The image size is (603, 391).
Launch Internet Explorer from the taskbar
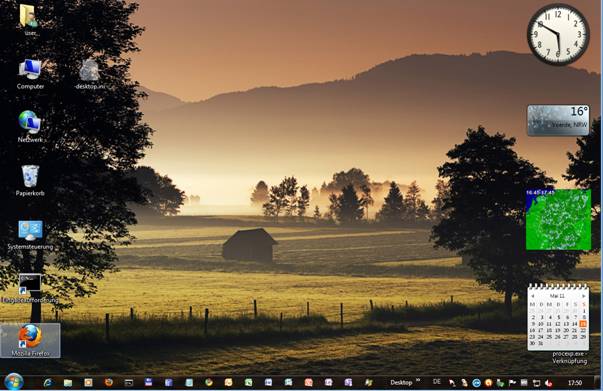pos(48,383)
